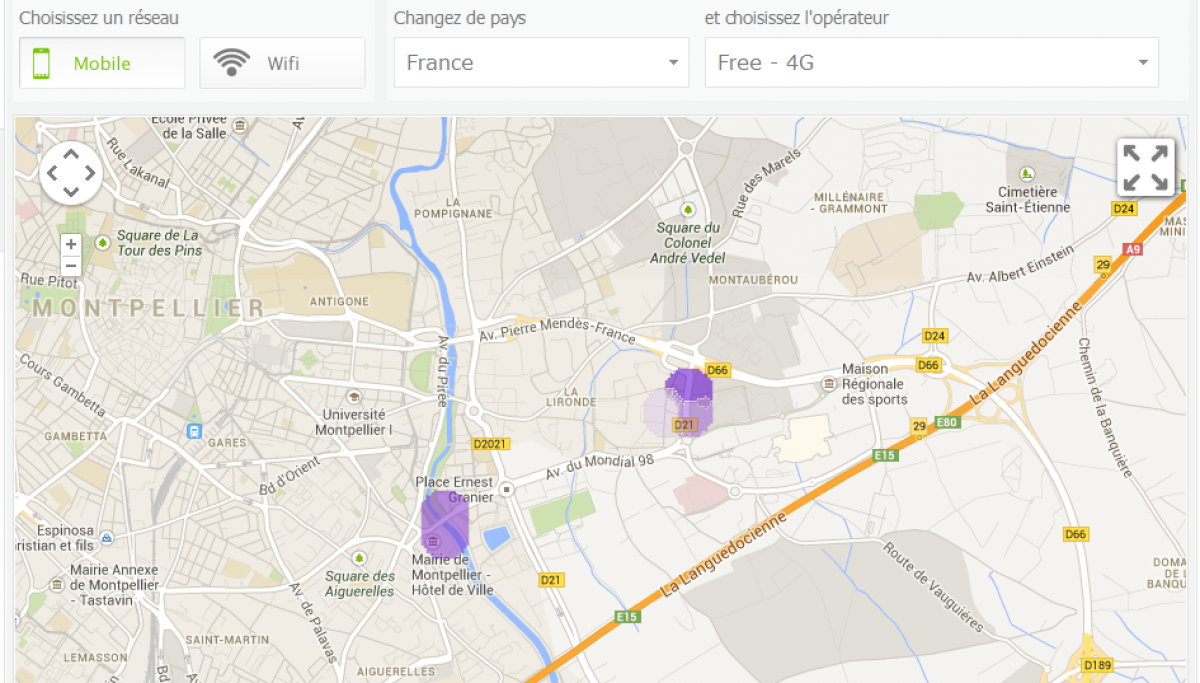Pan the map right with the arrow control
Screen dimensions: 1200x683
point(91,173)
